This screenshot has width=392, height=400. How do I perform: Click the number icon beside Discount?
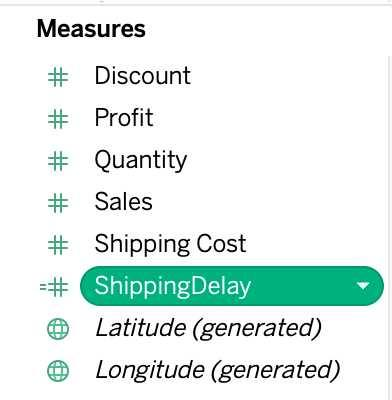point(58,76)
